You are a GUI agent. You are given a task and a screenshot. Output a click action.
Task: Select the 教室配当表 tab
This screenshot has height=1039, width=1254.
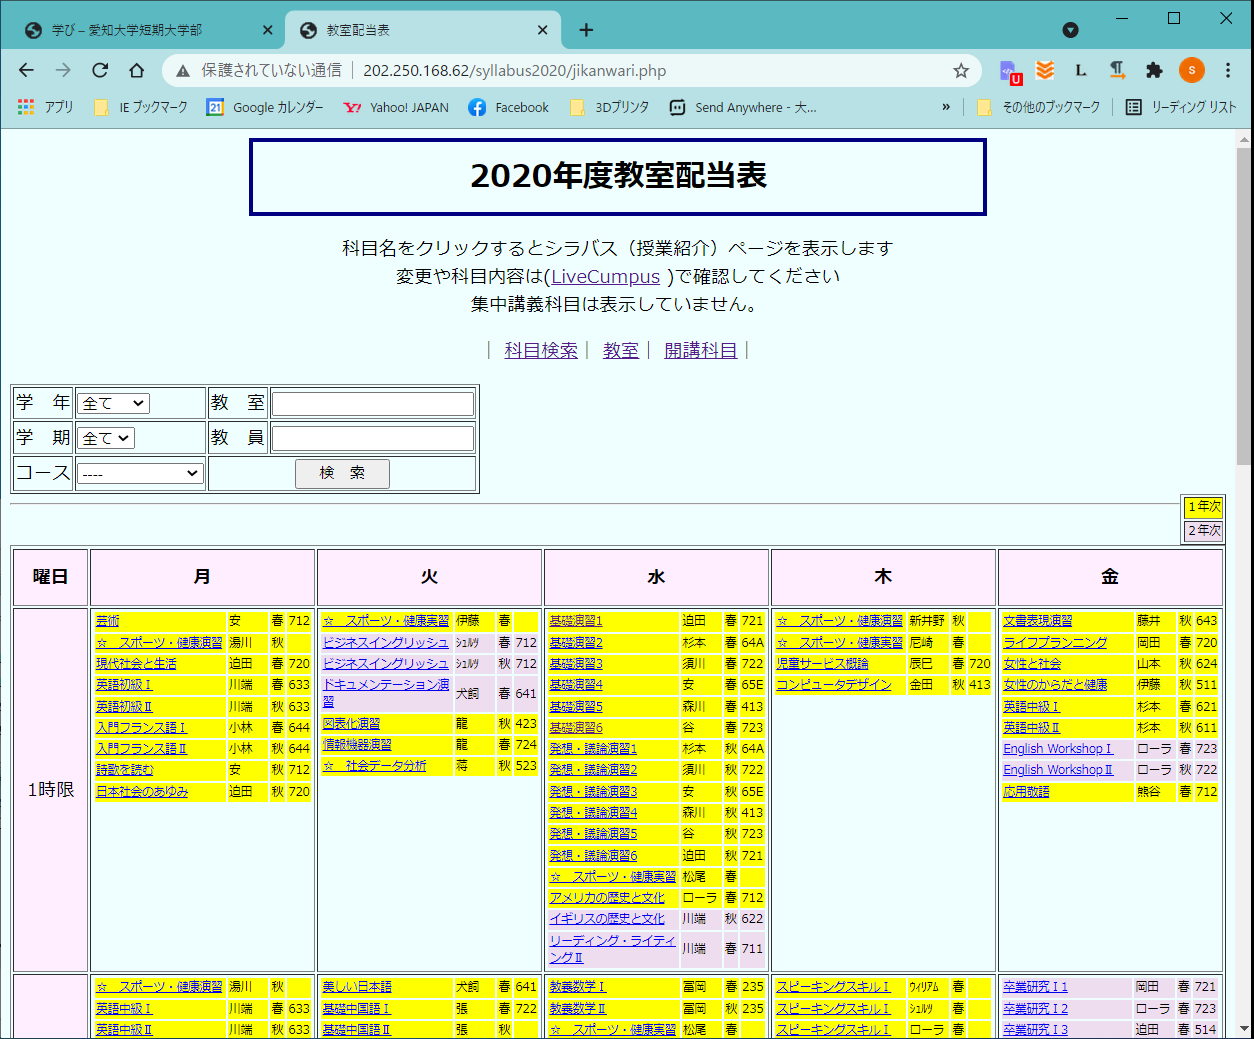[358, 30]
